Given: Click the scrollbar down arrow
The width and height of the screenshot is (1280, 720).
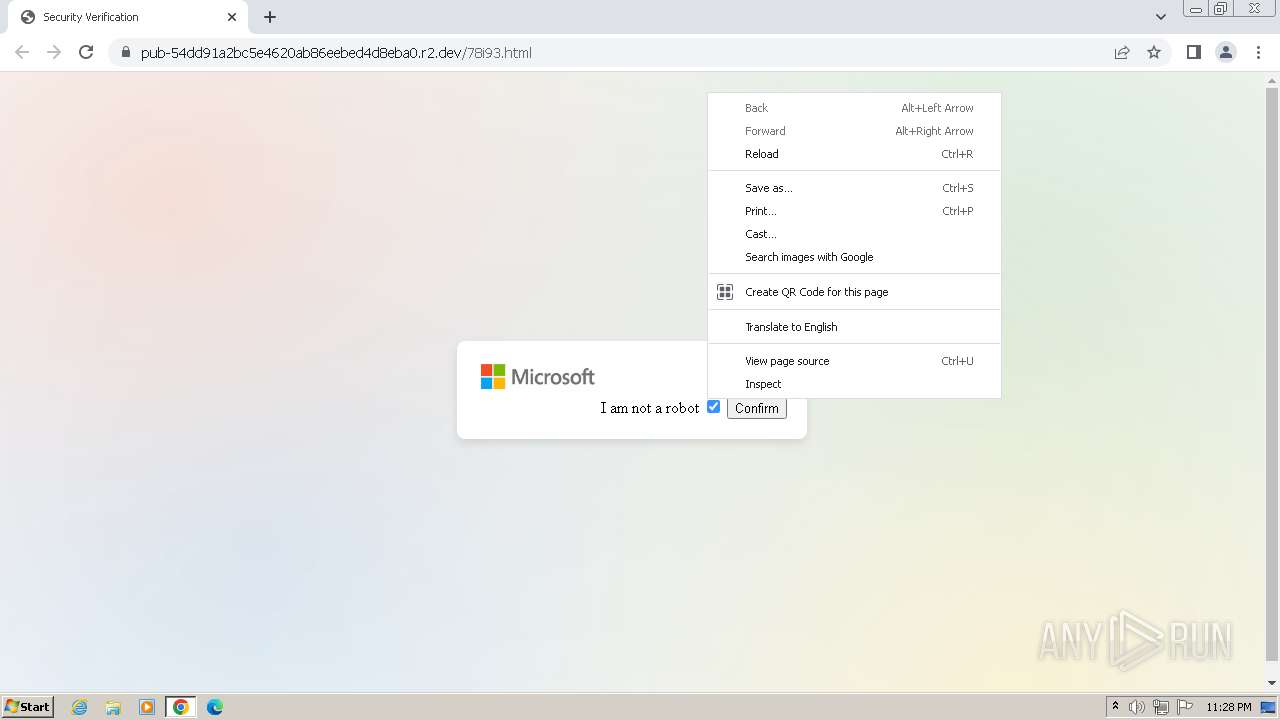Looking at the screenshot, I should click(1272, 683).
